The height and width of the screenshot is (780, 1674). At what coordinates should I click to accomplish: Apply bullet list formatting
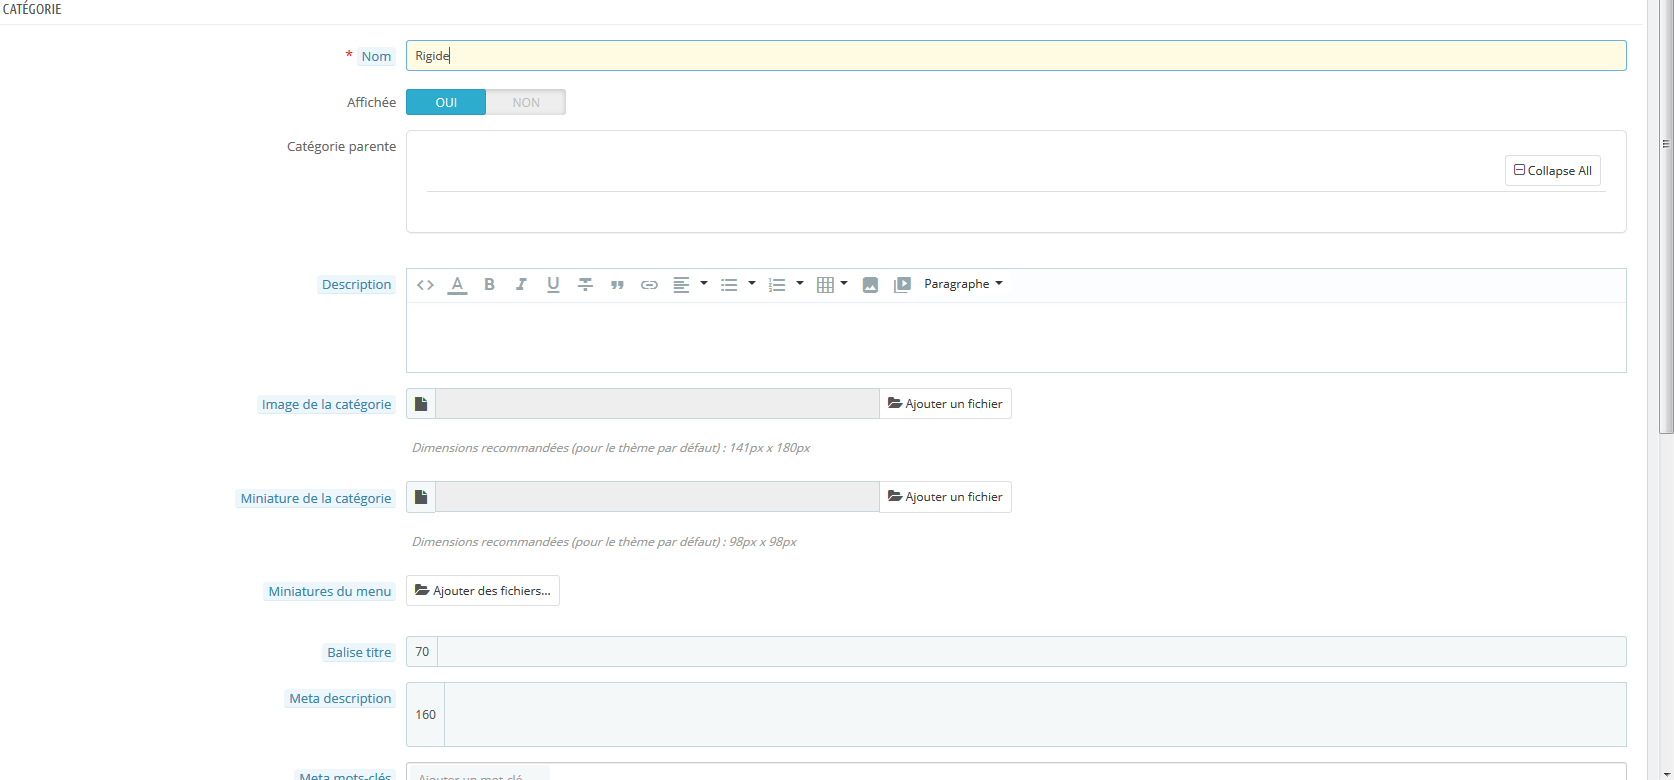point(729,285)
